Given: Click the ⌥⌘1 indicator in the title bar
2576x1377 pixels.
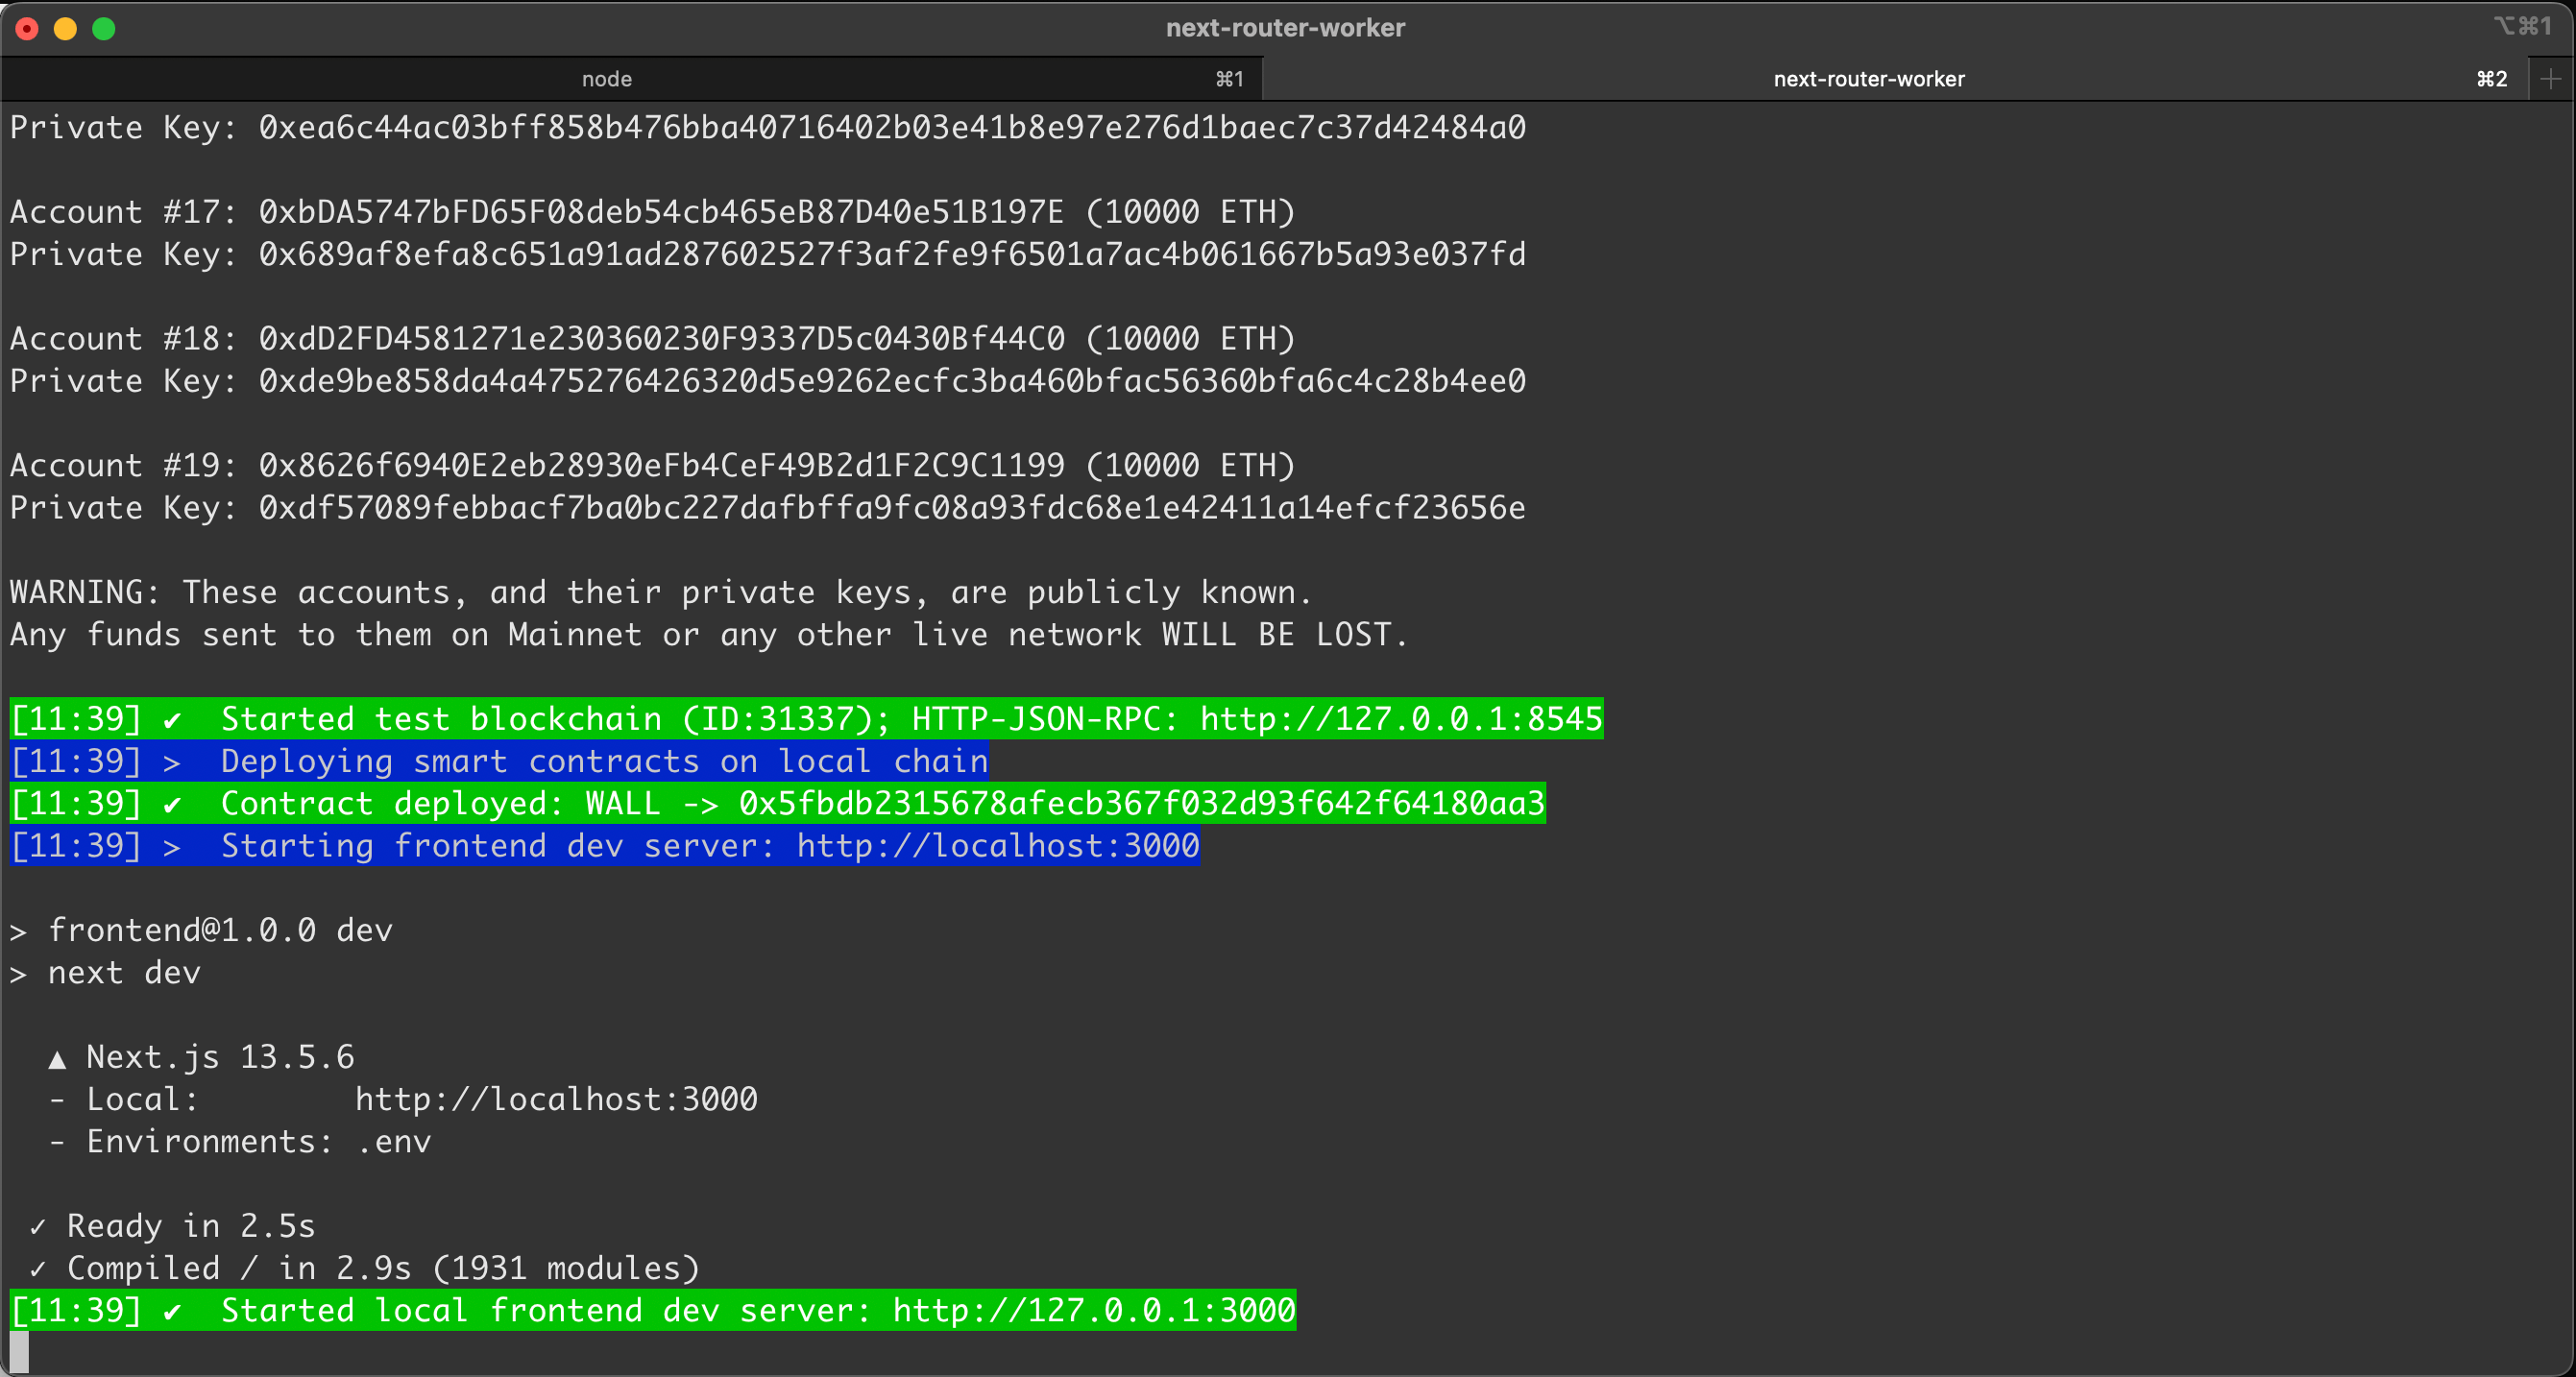Looking at the screenshot, I should 2524,26.
